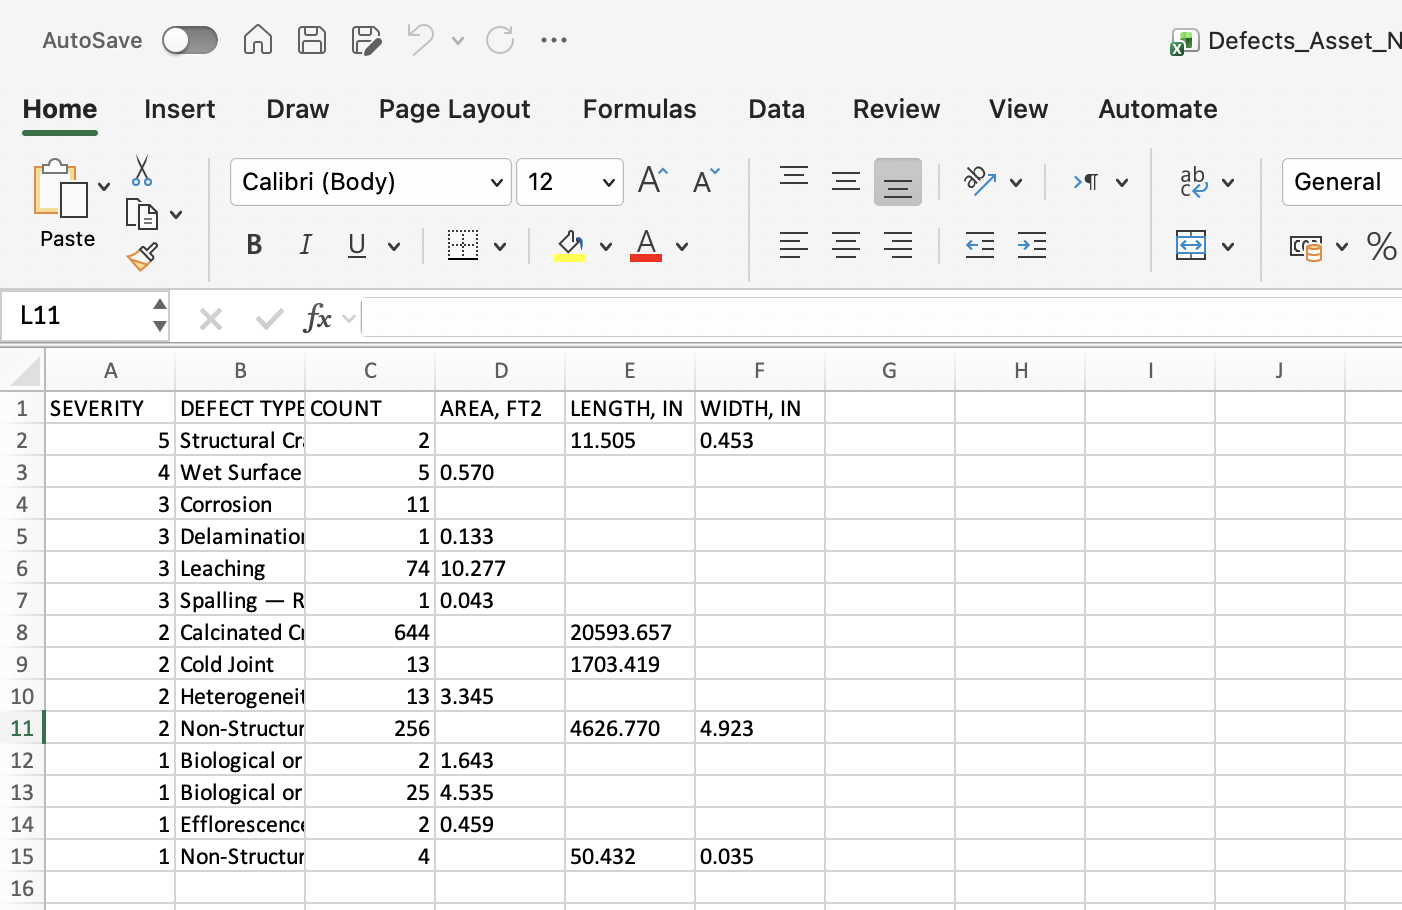Toggle Align Right horizontal alignment
Viewport: 1402px width, 910px height.
(x=898, y=245)
